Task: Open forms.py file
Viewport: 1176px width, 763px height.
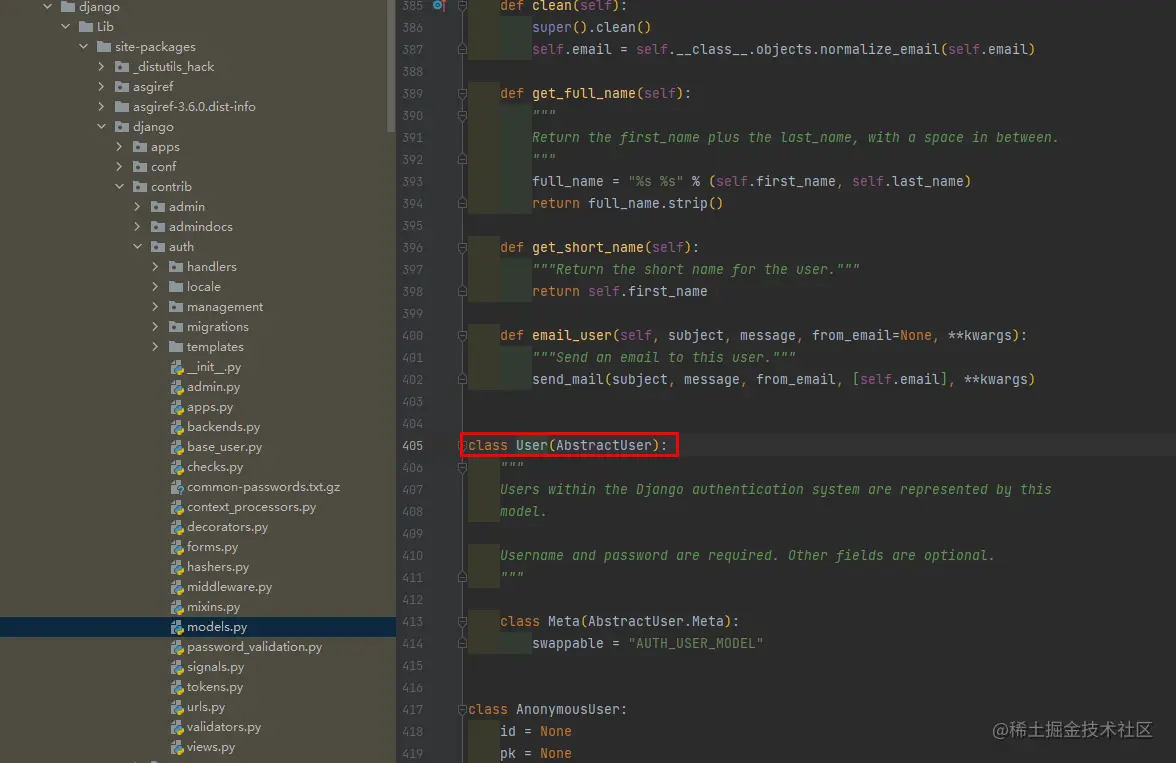Action: (x=212, y=547)
